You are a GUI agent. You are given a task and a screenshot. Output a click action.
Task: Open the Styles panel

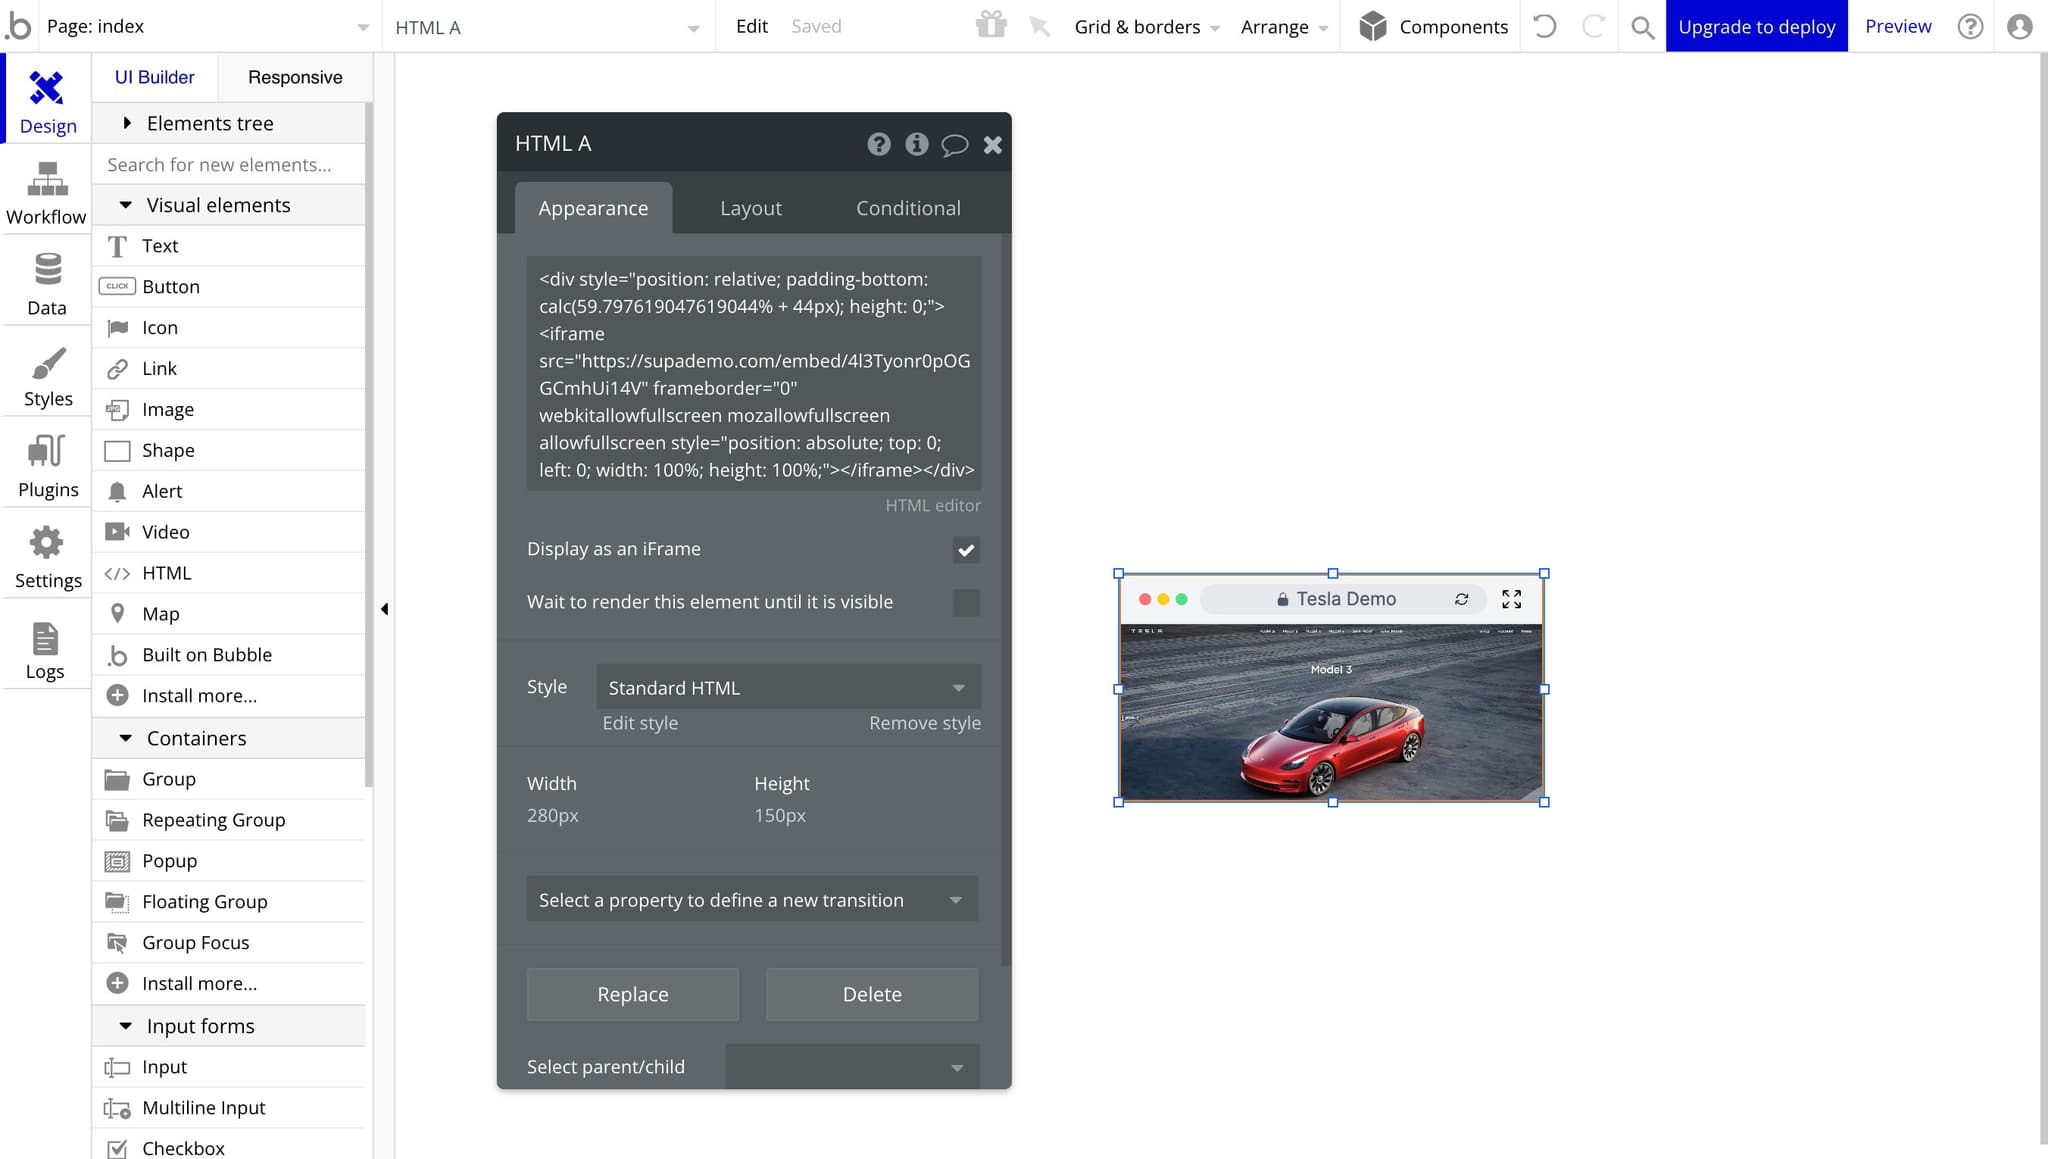coord(46,374)
